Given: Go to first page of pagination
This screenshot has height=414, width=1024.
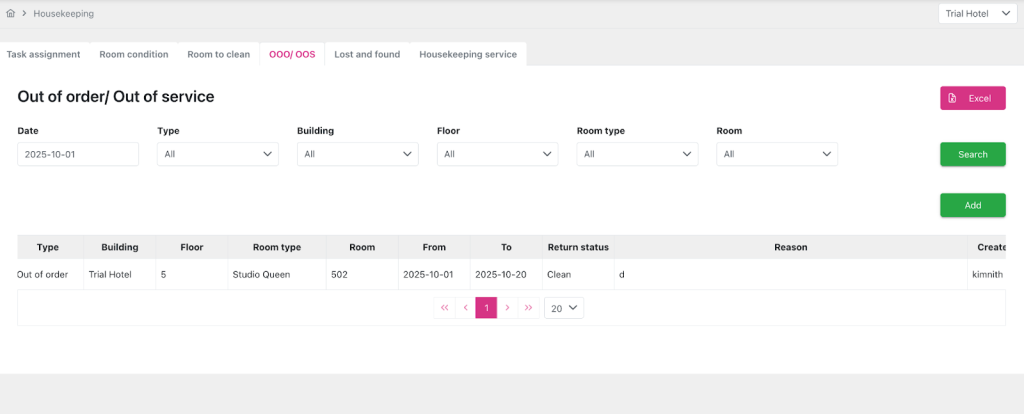Looking at the screenshot, I should [x=444, y=308].
